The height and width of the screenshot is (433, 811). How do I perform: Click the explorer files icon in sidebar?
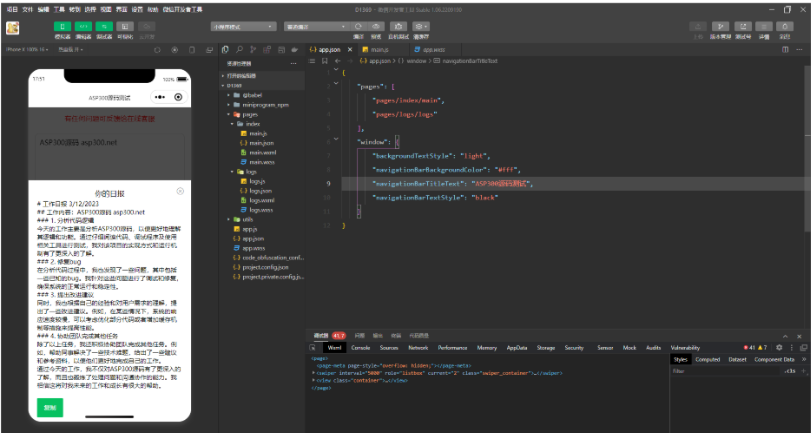225,48
